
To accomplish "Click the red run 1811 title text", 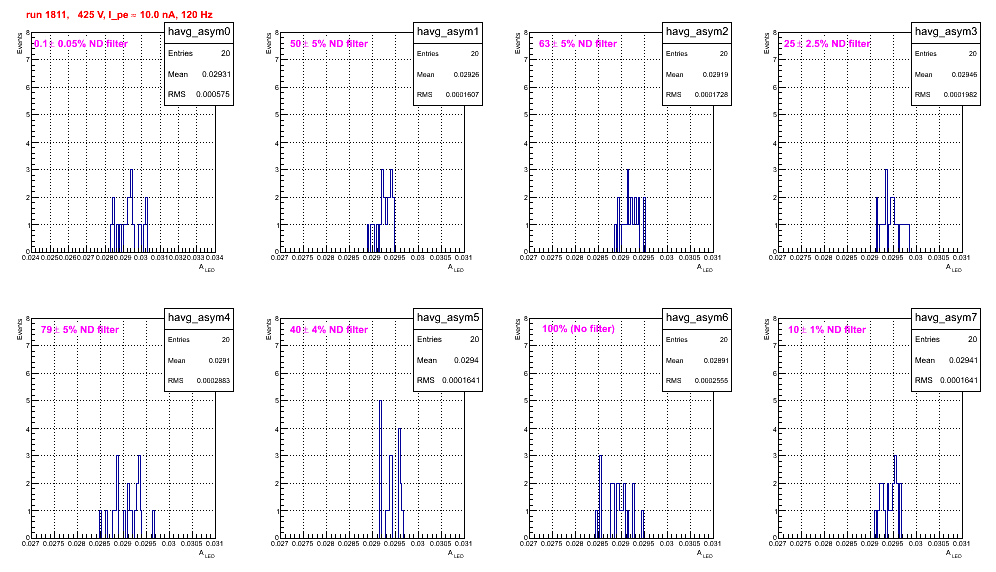I will pos(119,15).
